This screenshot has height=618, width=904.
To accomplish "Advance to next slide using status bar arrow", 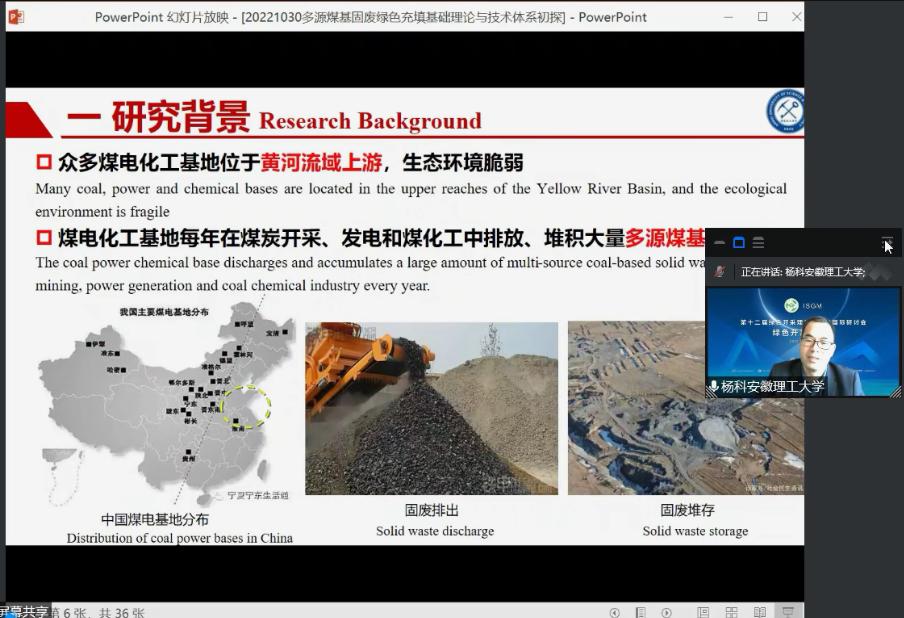I will 666,612.
